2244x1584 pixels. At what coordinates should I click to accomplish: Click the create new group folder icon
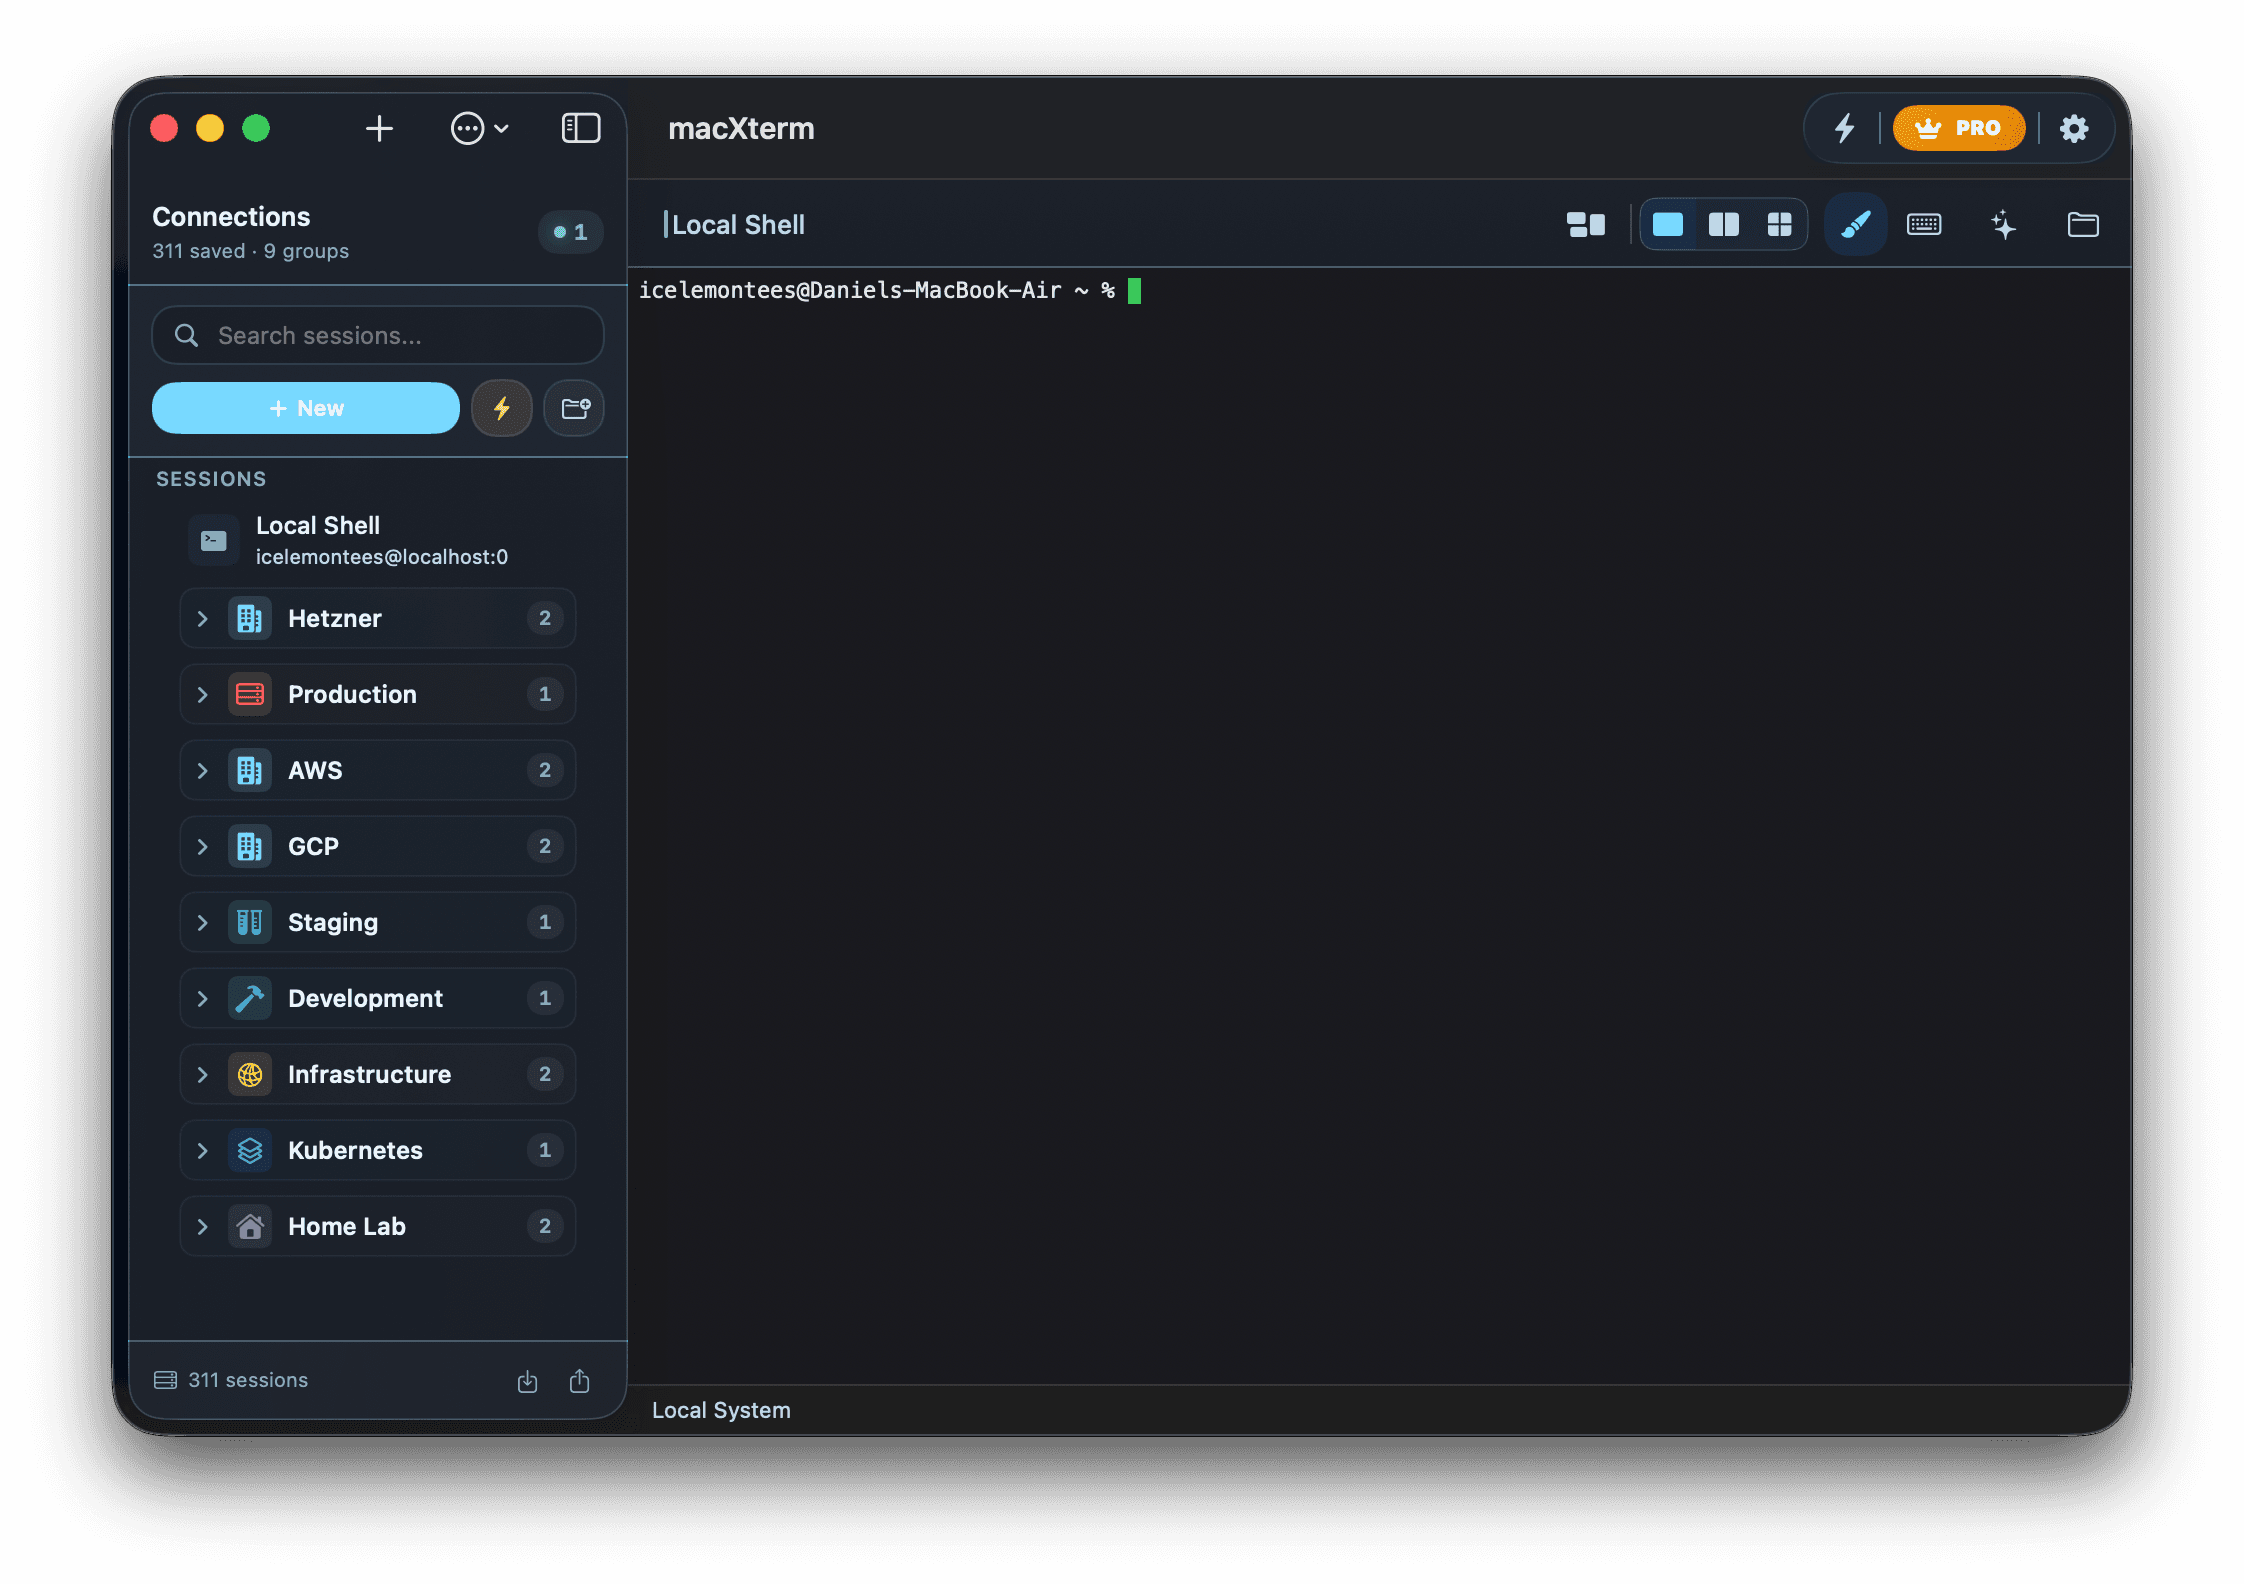click(x=574, y=408)
